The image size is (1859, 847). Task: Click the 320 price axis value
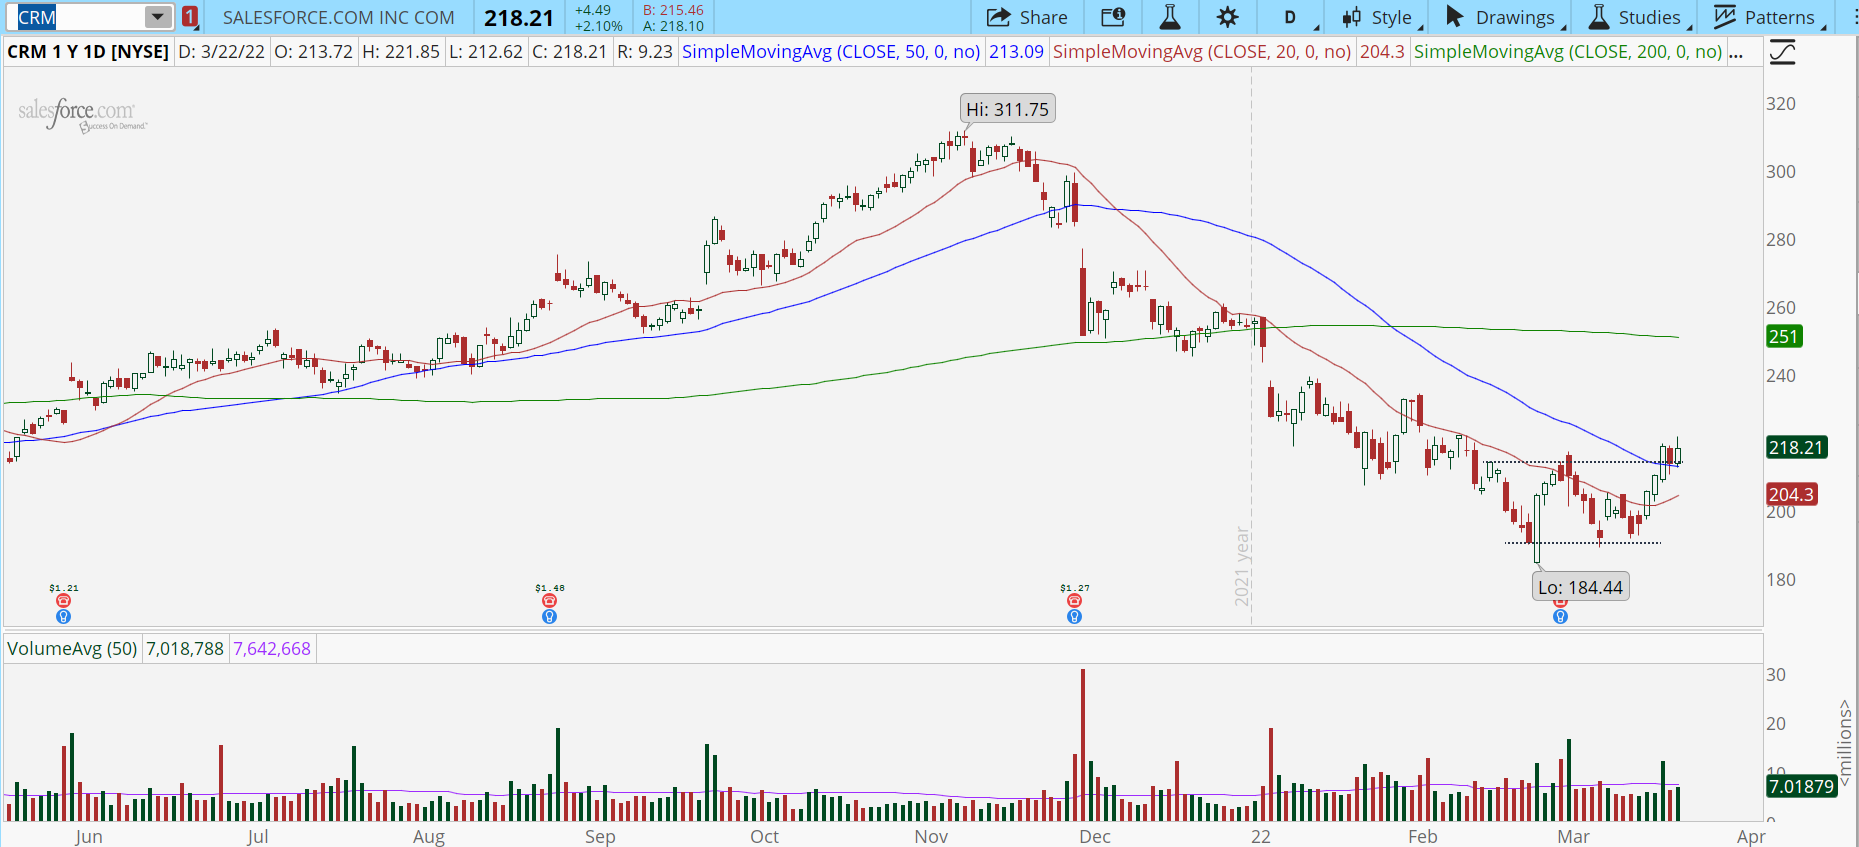(x=1781, y=104)
